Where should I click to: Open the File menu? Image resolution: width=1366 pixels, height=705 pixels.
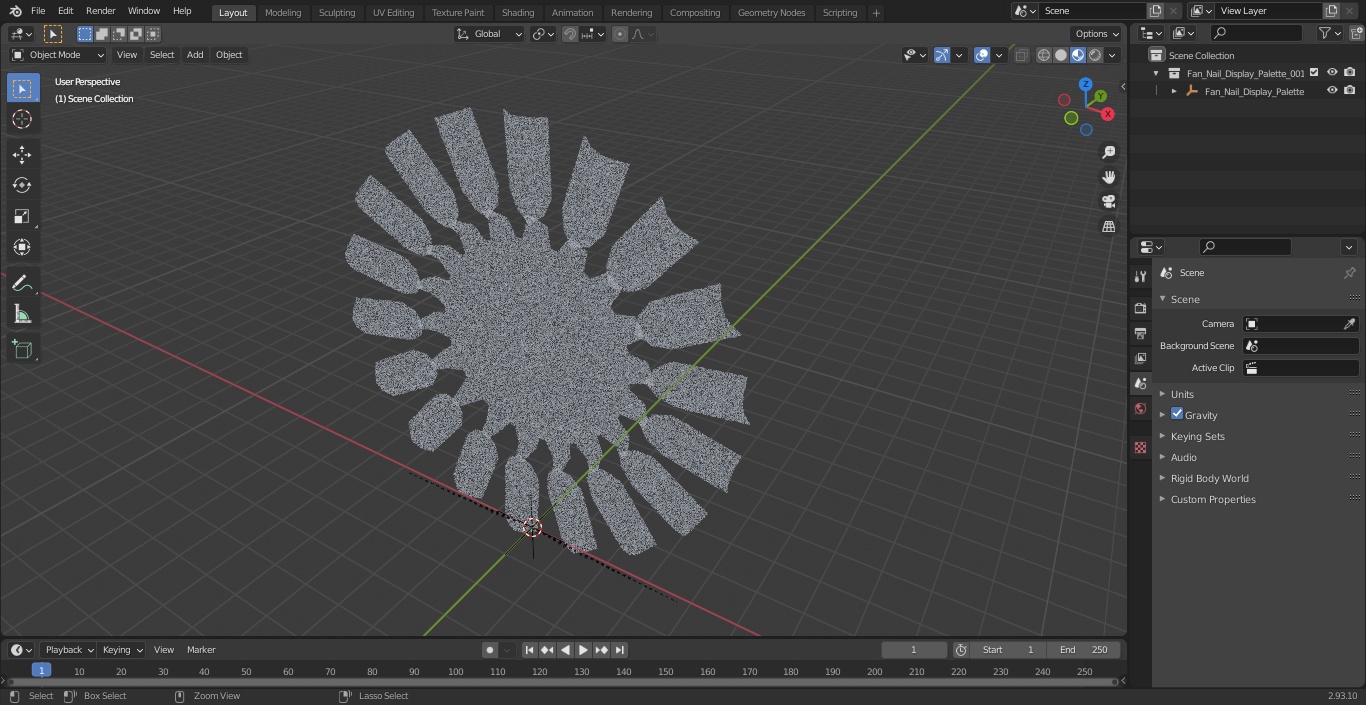click(x=38, y=11)
